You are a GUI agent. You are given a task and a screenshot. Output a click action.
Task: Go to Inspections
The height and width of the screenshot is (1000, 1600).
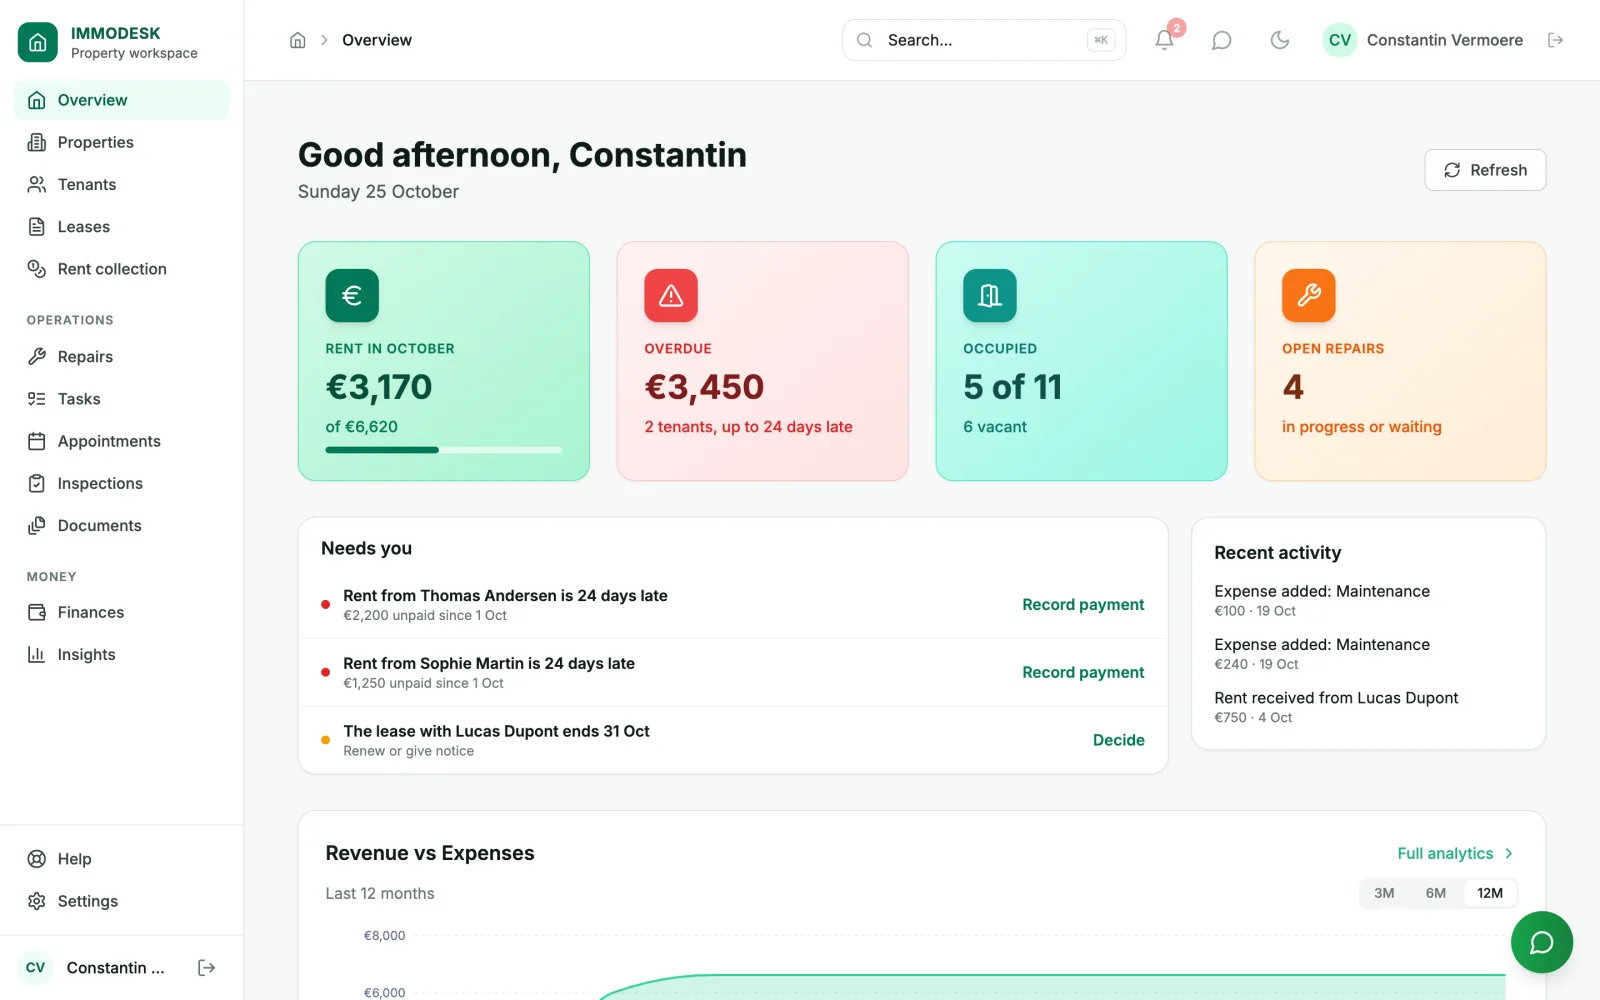pos(122,483)
